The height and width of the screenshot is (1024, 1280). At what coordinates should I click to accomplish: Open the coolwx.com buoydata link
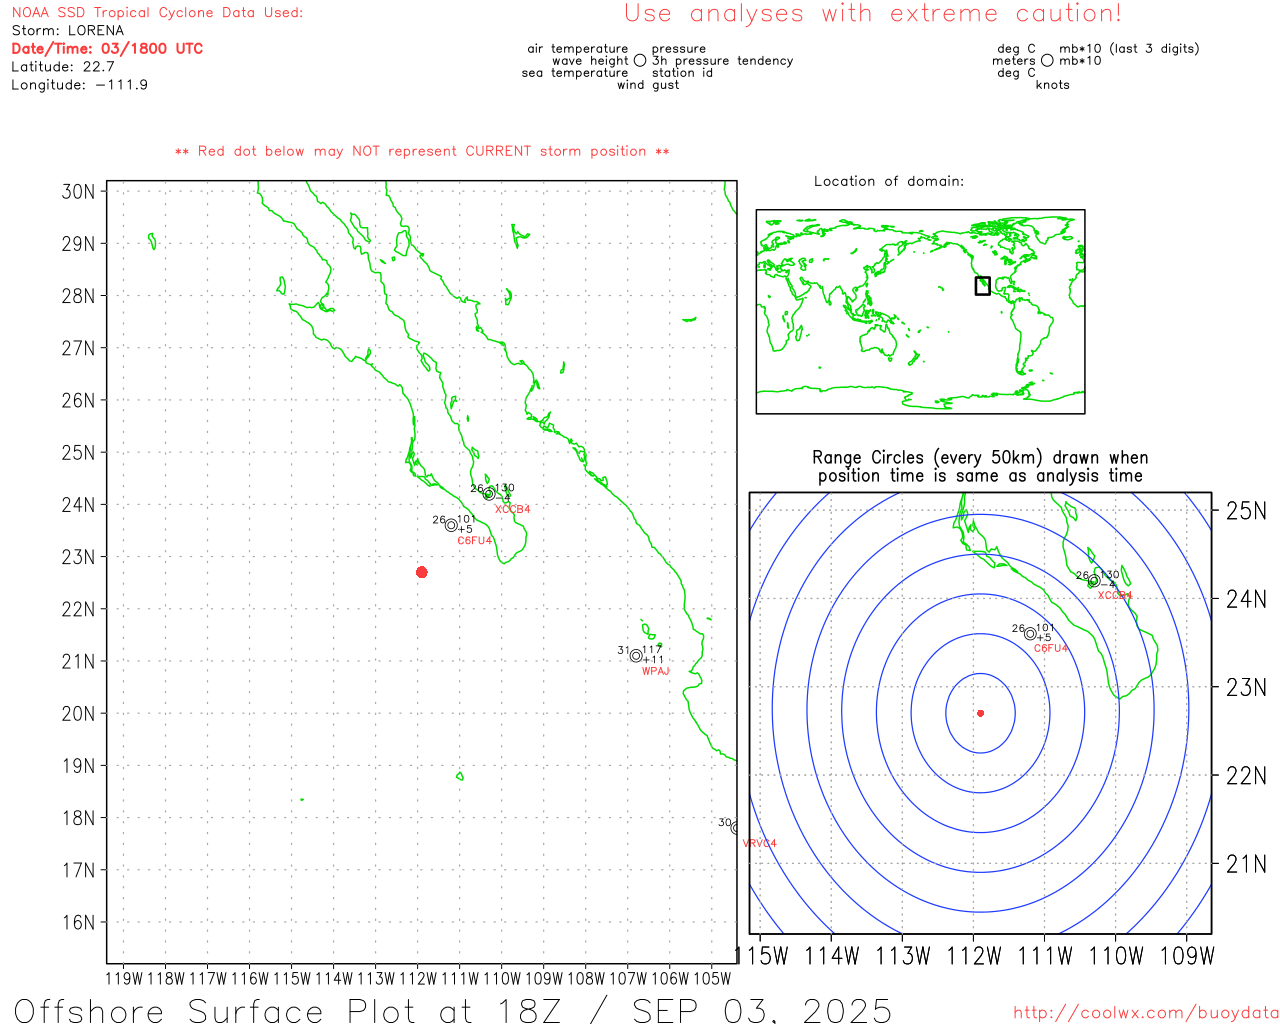click(1146, 1013)
